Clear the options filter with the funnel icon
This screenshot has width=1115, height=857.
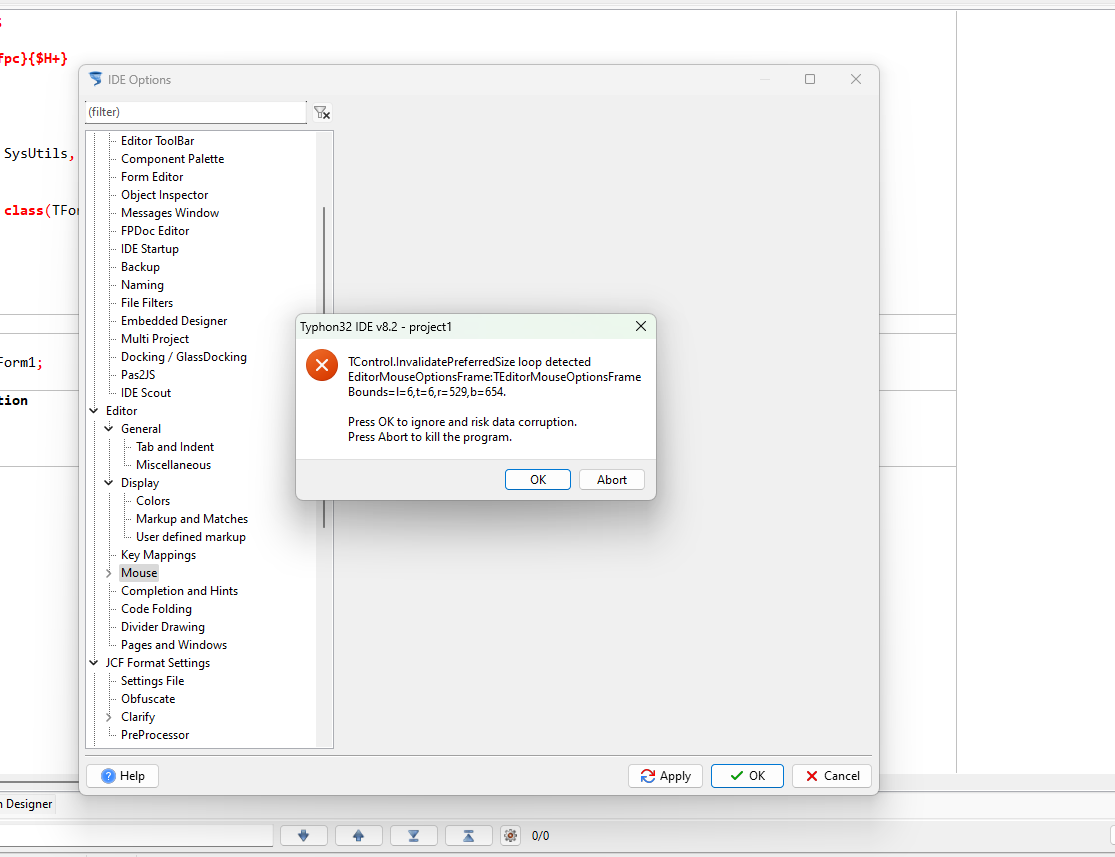(x=322, y=112)
